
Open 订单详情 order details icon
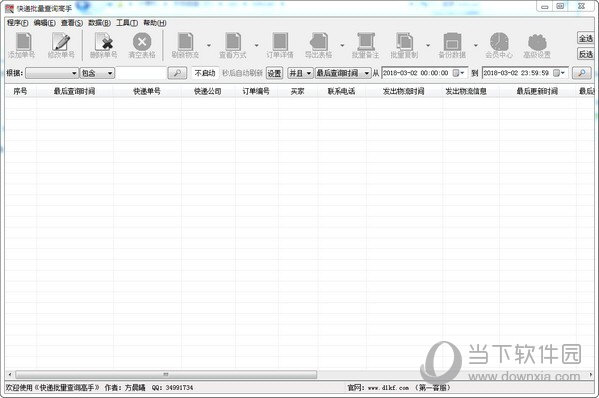280,42
